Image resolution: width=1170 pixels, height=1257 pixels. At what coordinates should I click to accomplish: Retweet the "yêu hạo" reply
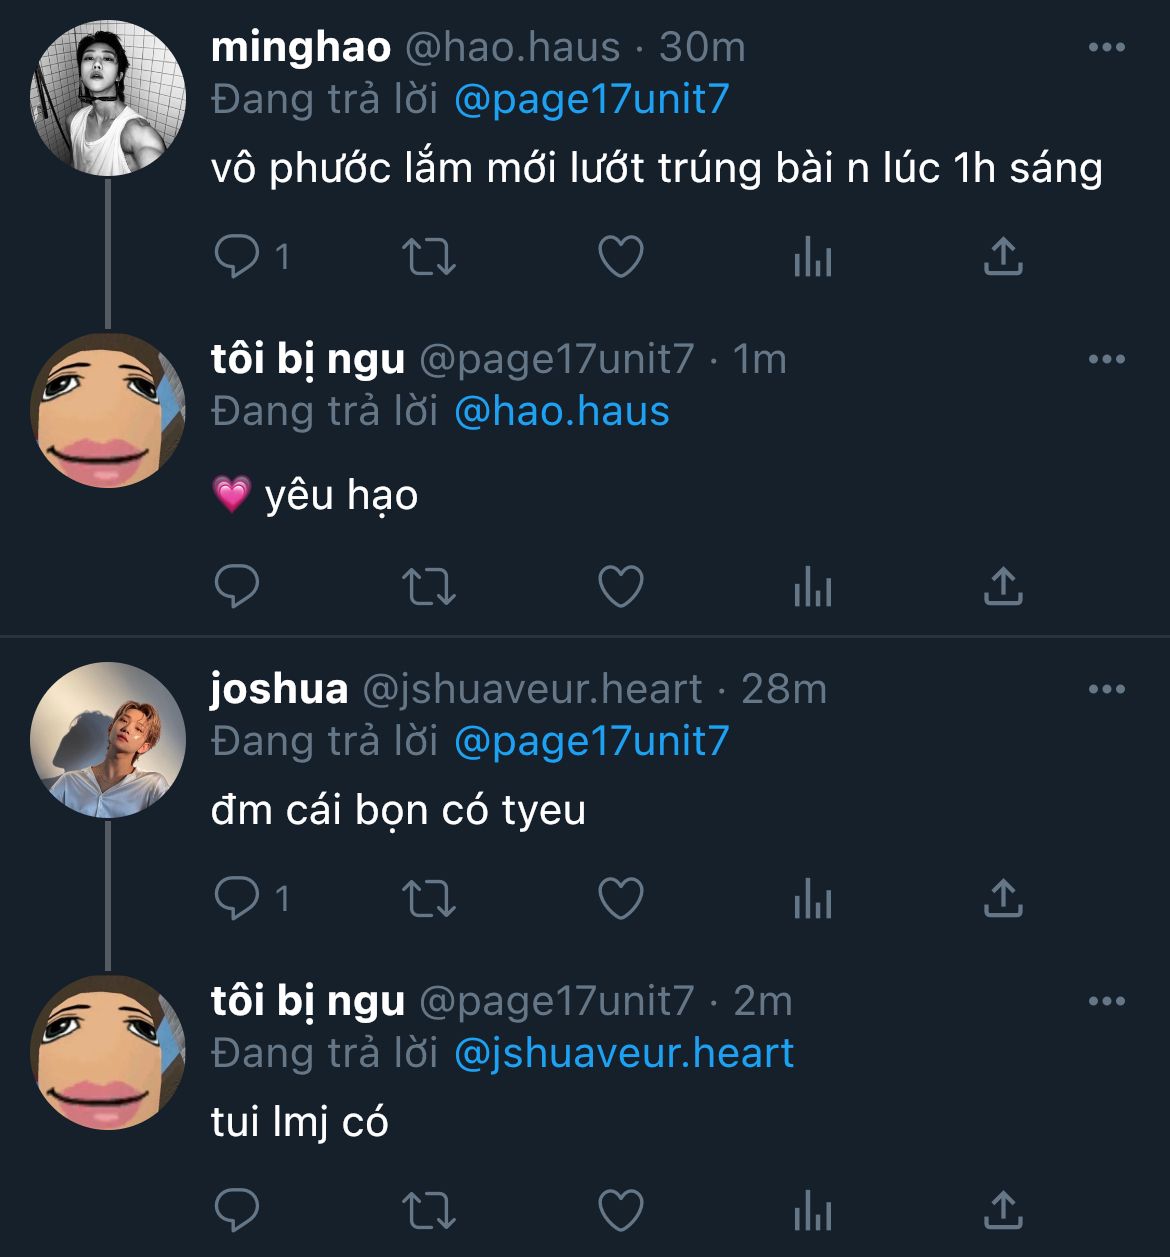[x=429, y=586]
